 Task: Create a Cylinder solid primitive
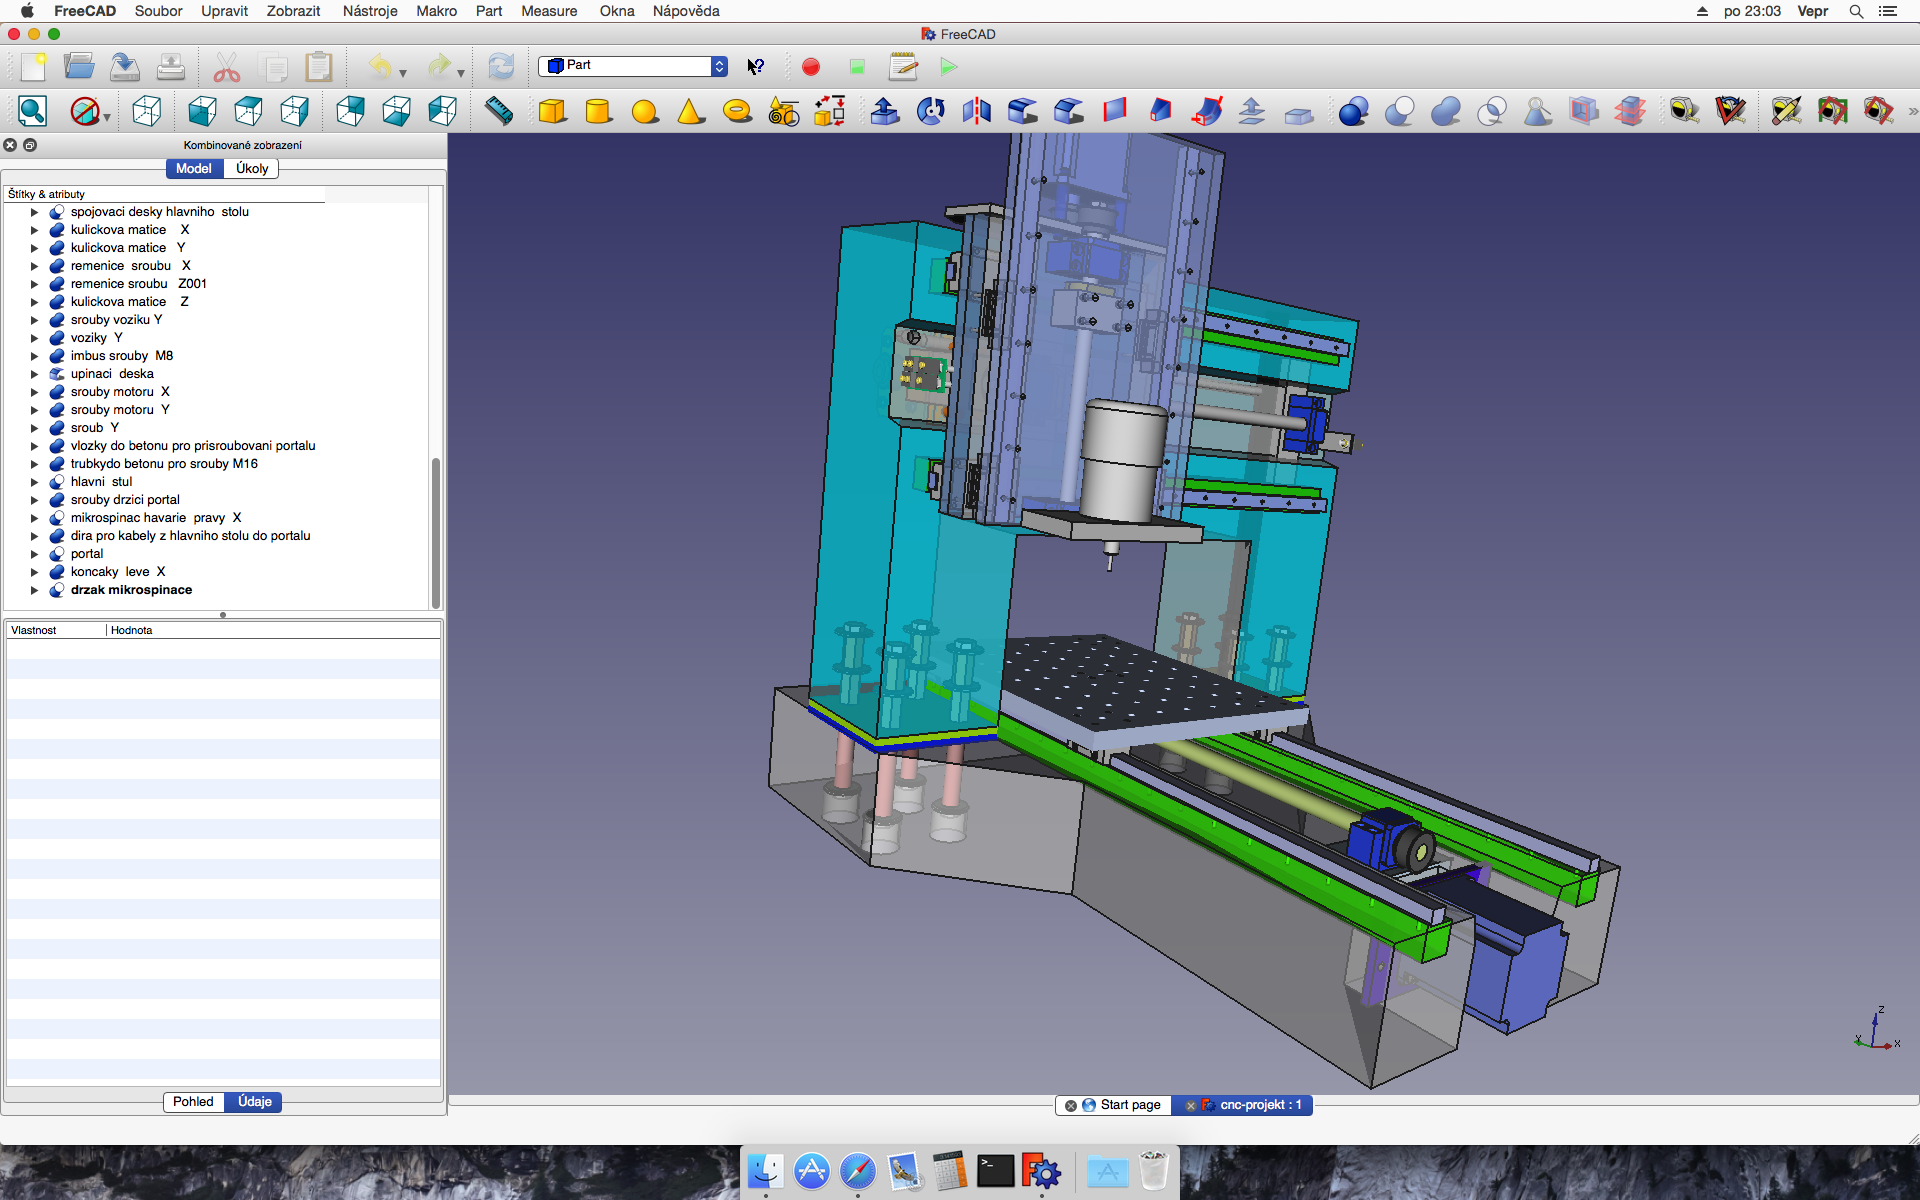(x=598, y=111)
